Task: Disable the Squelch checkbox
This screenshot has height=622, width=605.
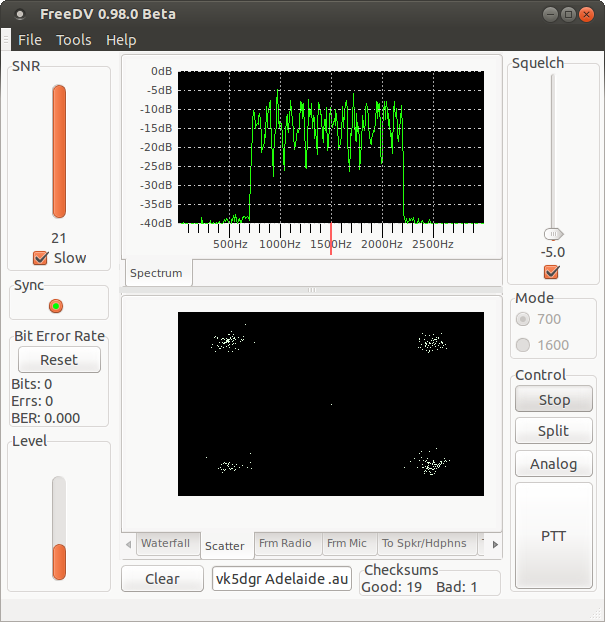Action: pos(551,272)
